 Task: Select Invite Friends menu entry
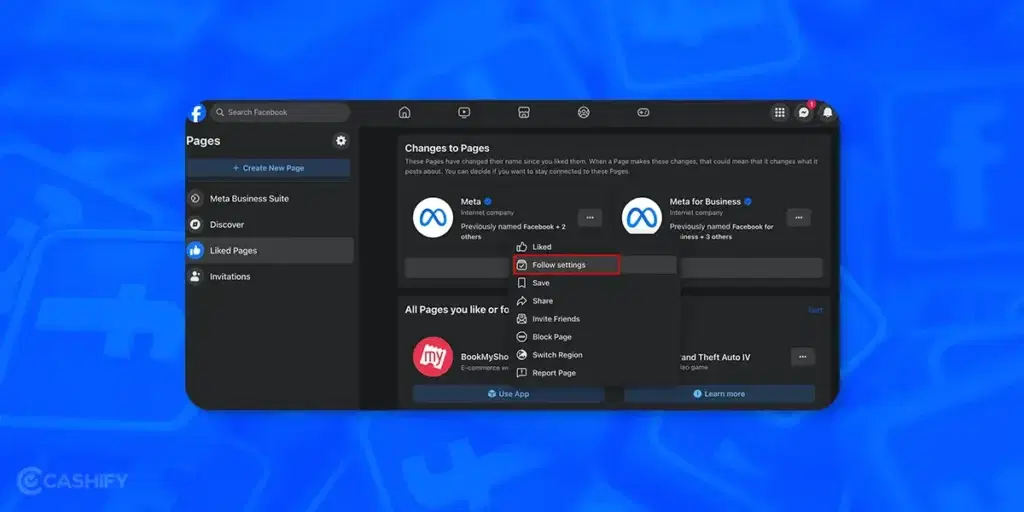coord(595,319)
